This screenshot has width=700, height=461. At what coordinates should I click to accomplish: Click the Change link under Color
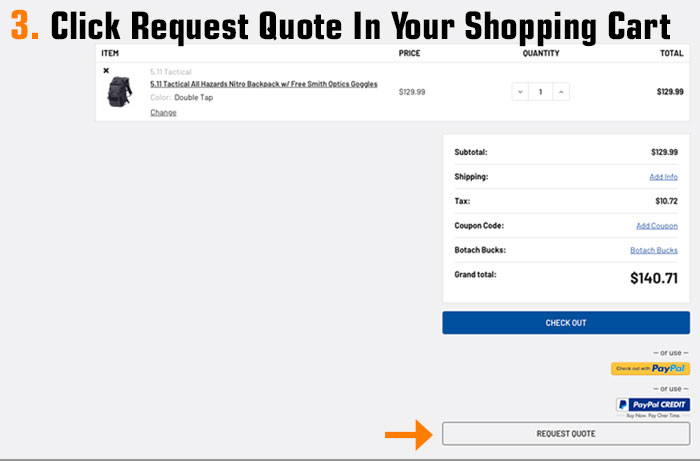pyautogui.click(x=163, y=112)
